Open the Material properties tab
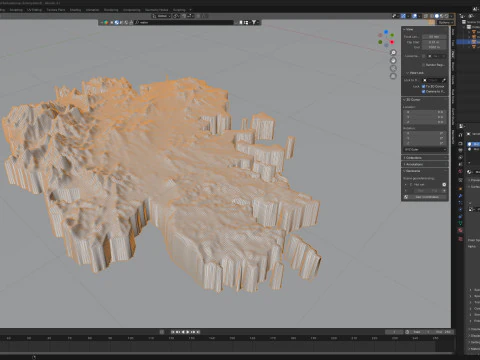This screenshot has height=360, width=480. [x=461, y=230]
